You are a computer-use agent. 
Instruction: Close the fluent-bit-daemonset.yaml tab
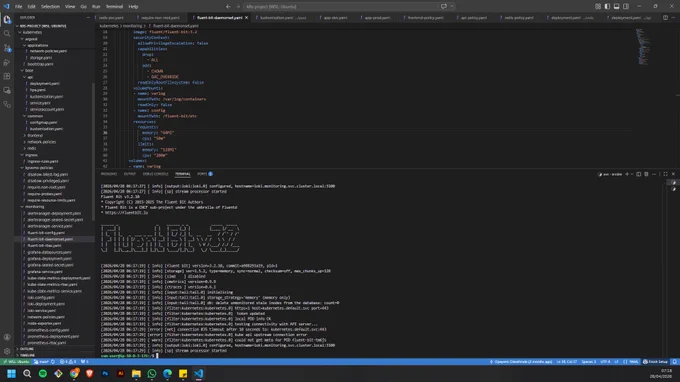(x=246, y=18)
